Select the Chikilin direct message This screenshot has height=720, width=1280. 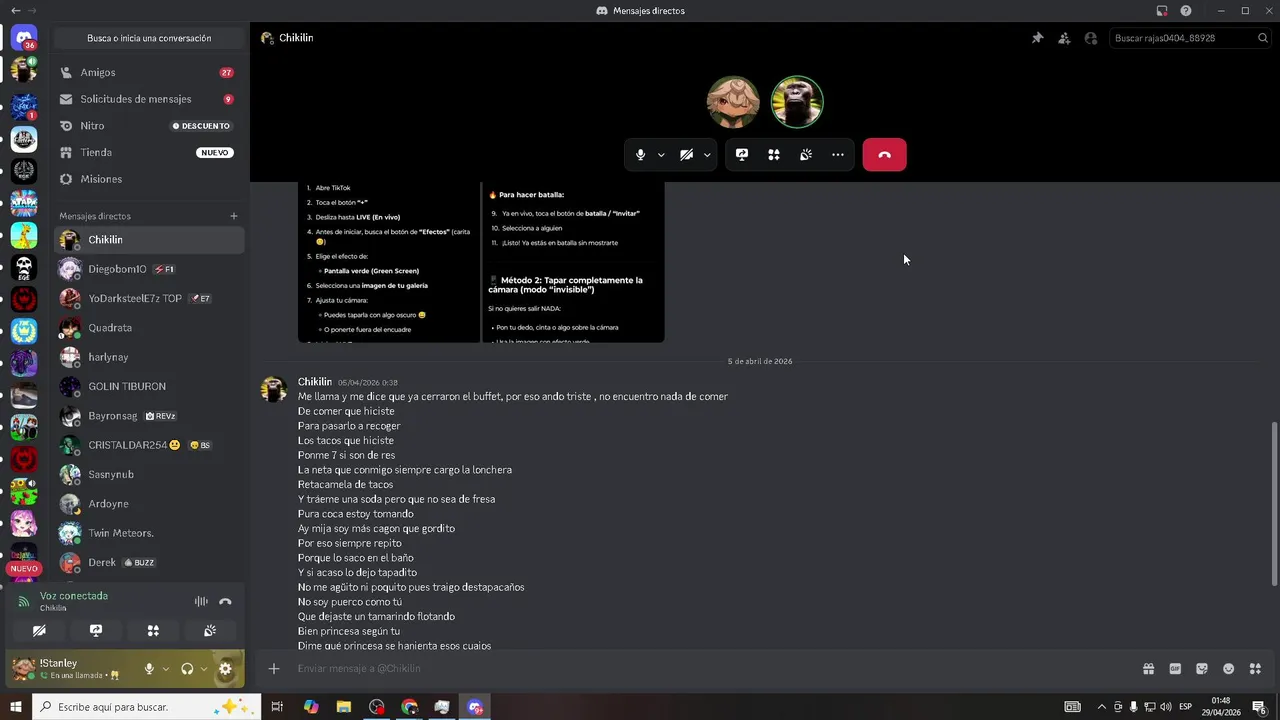[149, 240]
